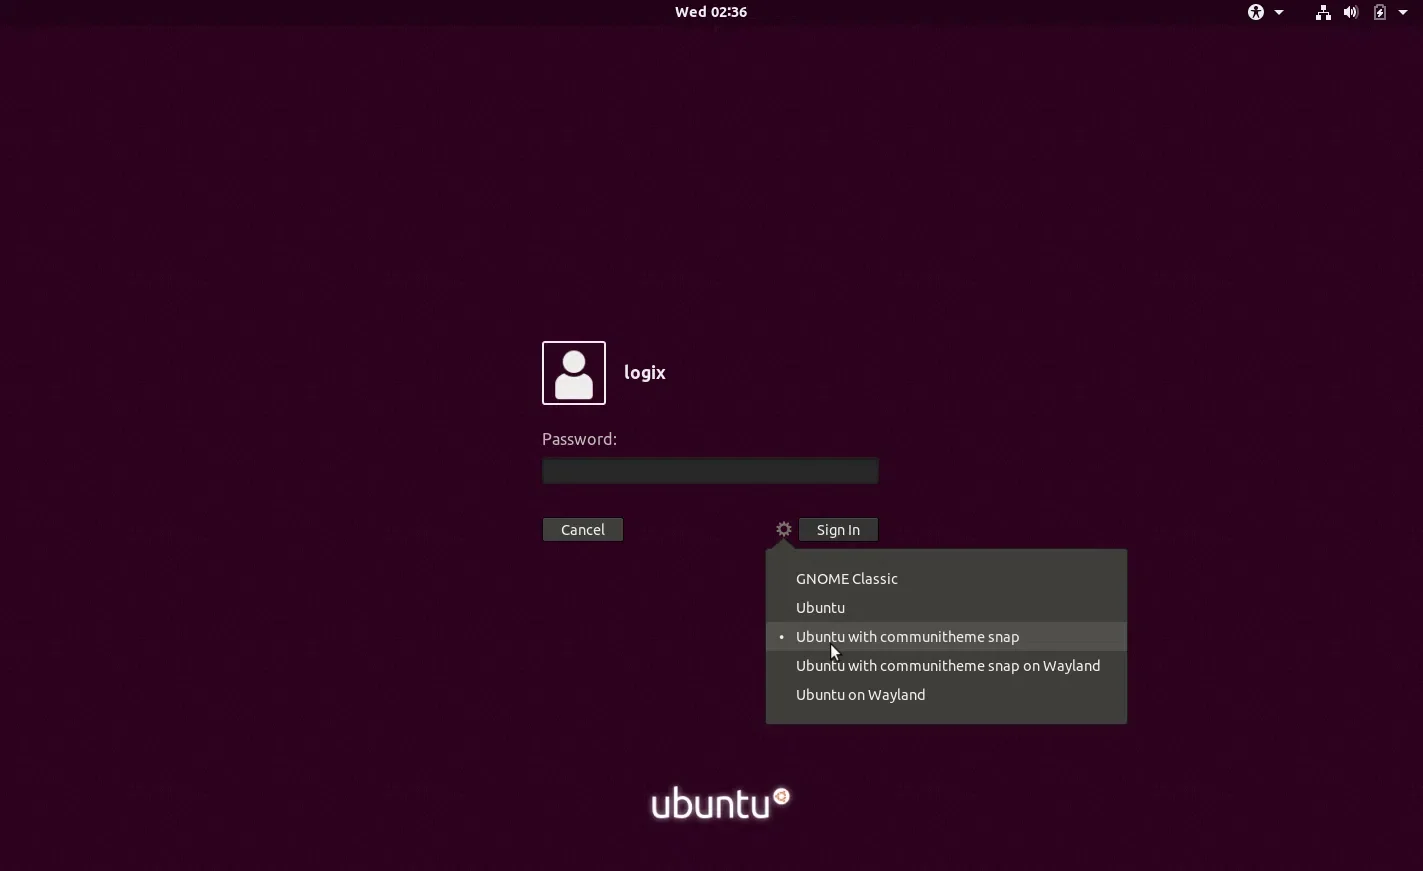This screenshot has height=871, width=1423.
Task: Expand the system menu dropdown arrow
Action: (x=1403, y=12)
